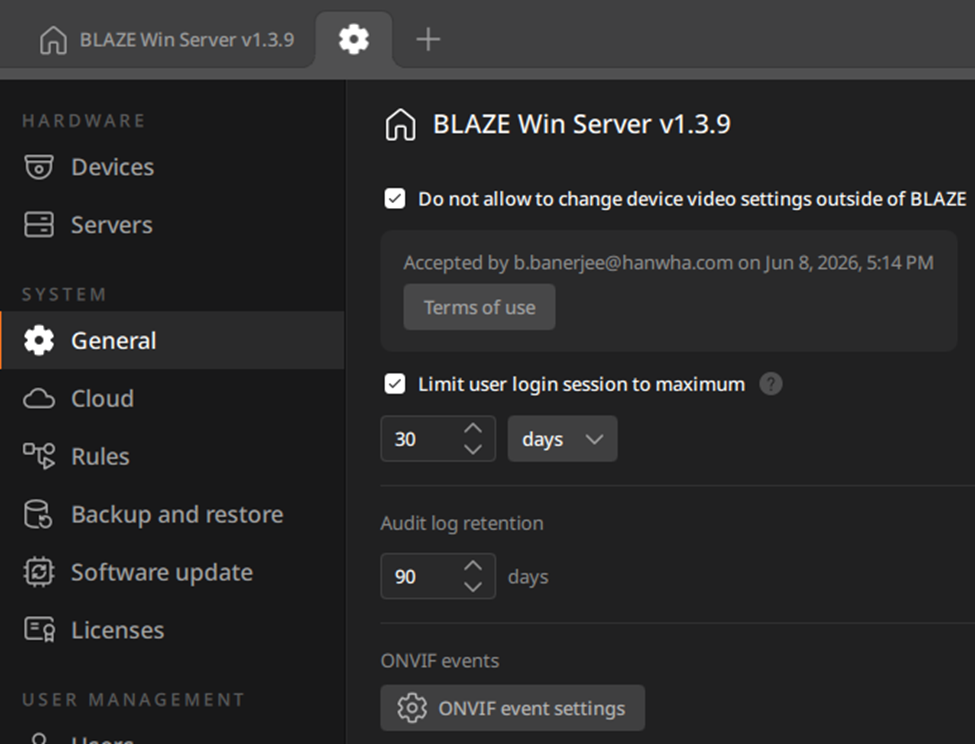Toggle Limit user login session checkbox

(x=395, y=384)
